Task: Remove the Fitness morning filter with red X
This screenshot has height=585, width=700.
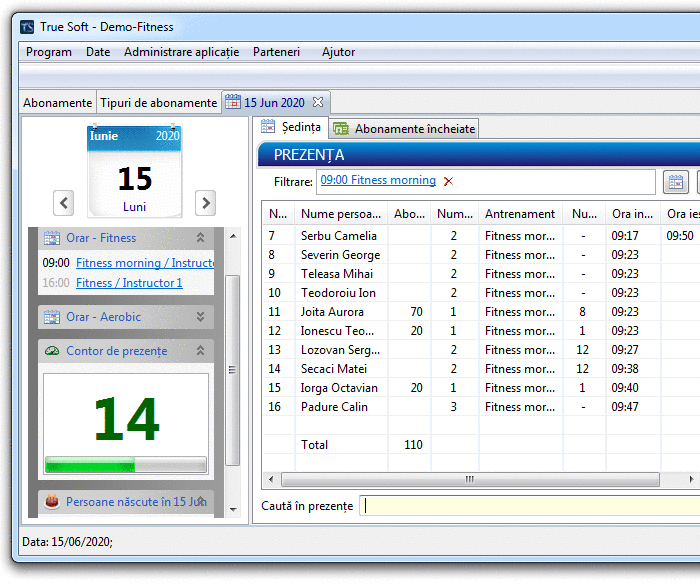Action: [x=448, y=181]
